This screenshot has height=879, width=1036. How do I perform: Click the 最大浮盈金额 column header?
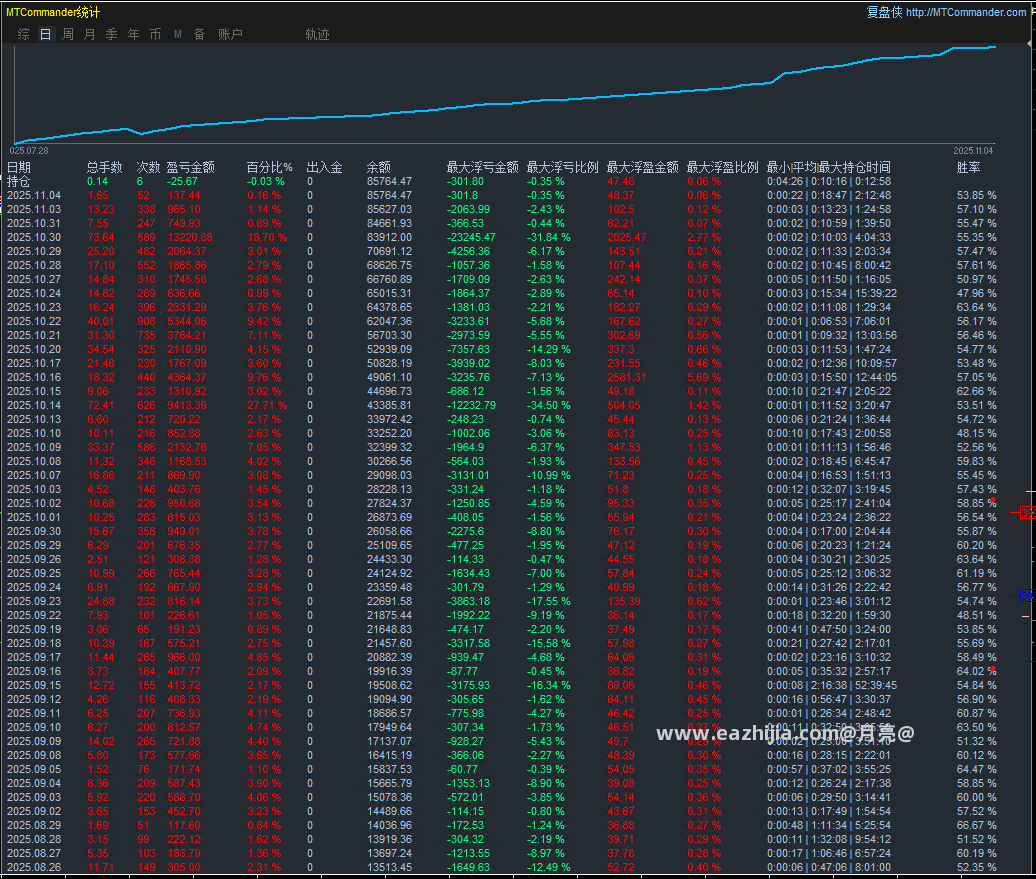(642, 167)
